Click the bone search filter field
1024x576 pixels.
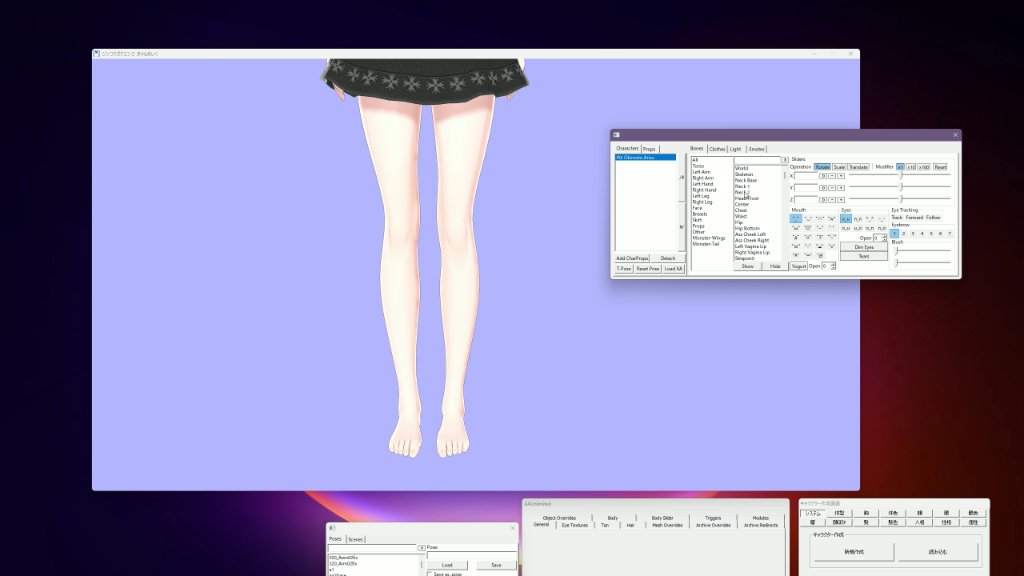[757, 160]
